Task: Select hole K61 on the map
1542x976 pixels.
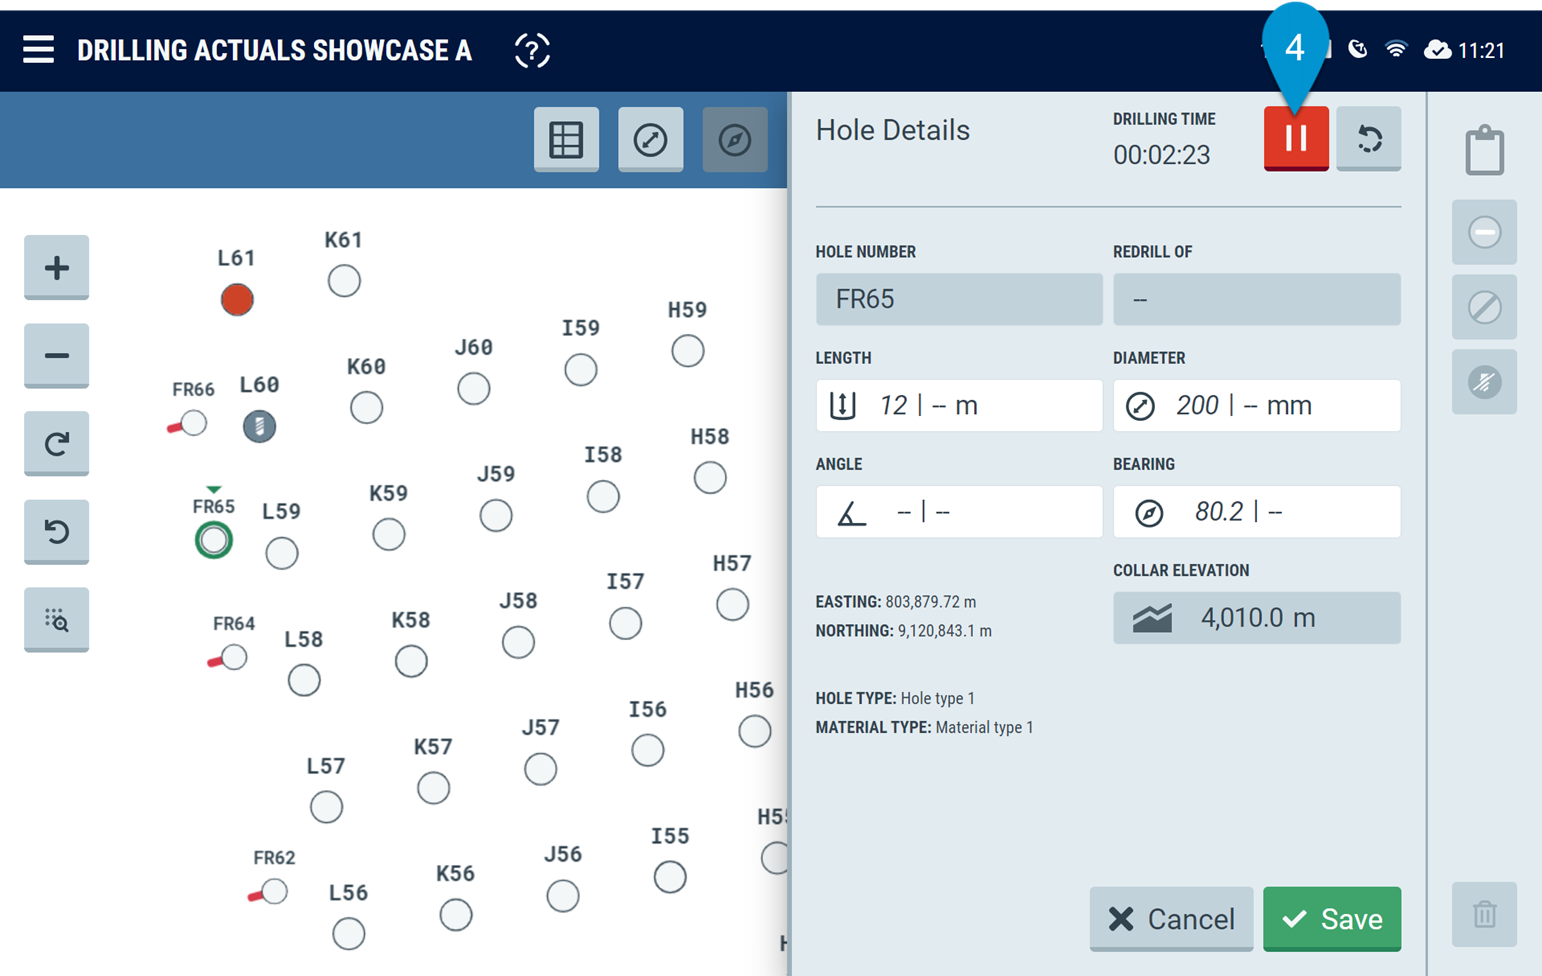Action: tap(344, 281)
